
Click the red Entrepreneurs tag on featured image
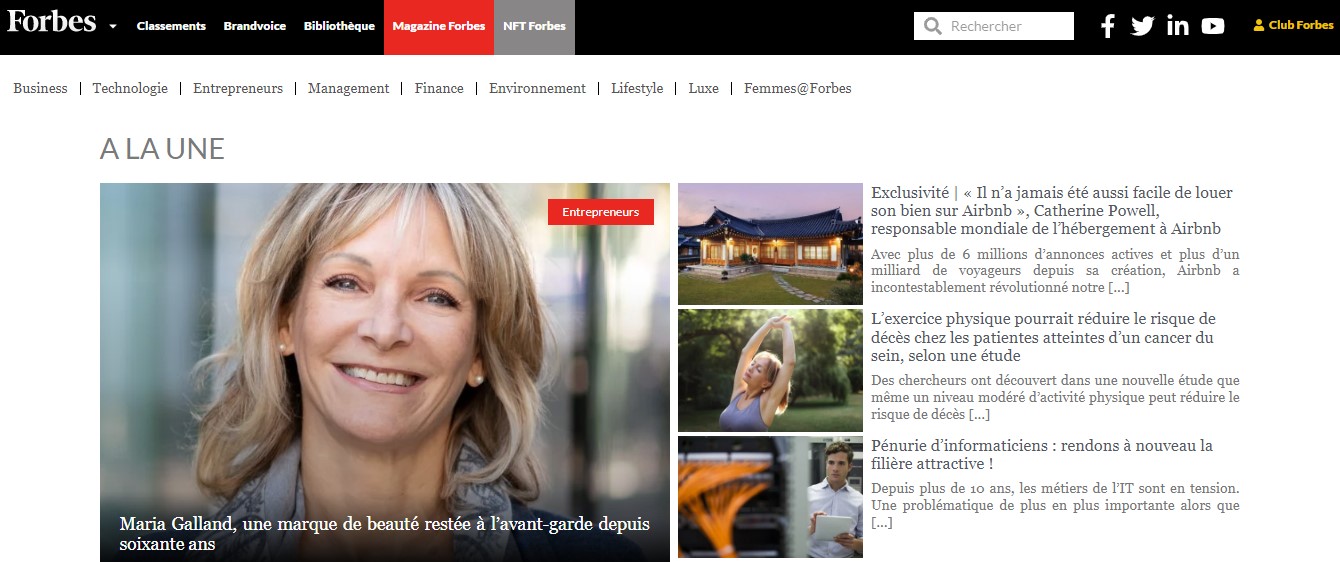600,212
